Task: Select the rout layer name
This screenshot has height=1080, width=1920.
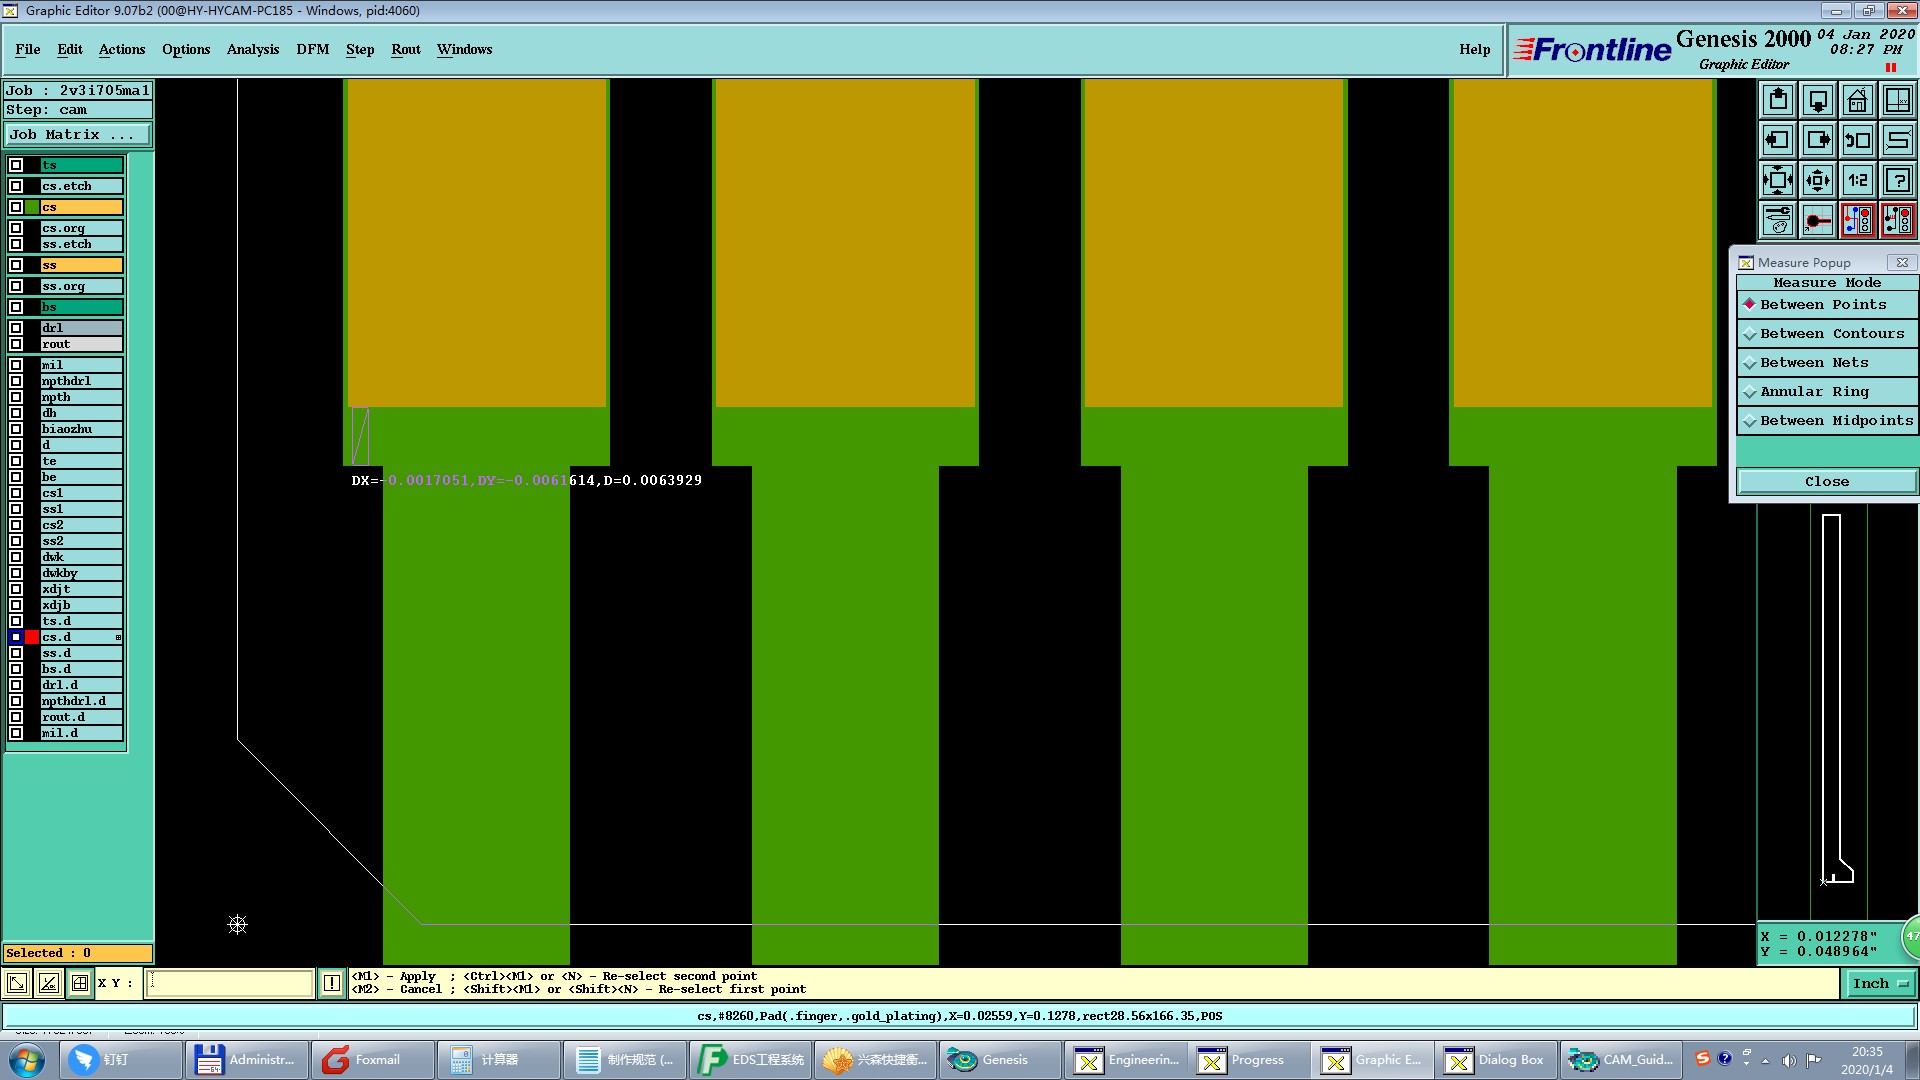Action: pyautogui.click(x=81, y=344)
